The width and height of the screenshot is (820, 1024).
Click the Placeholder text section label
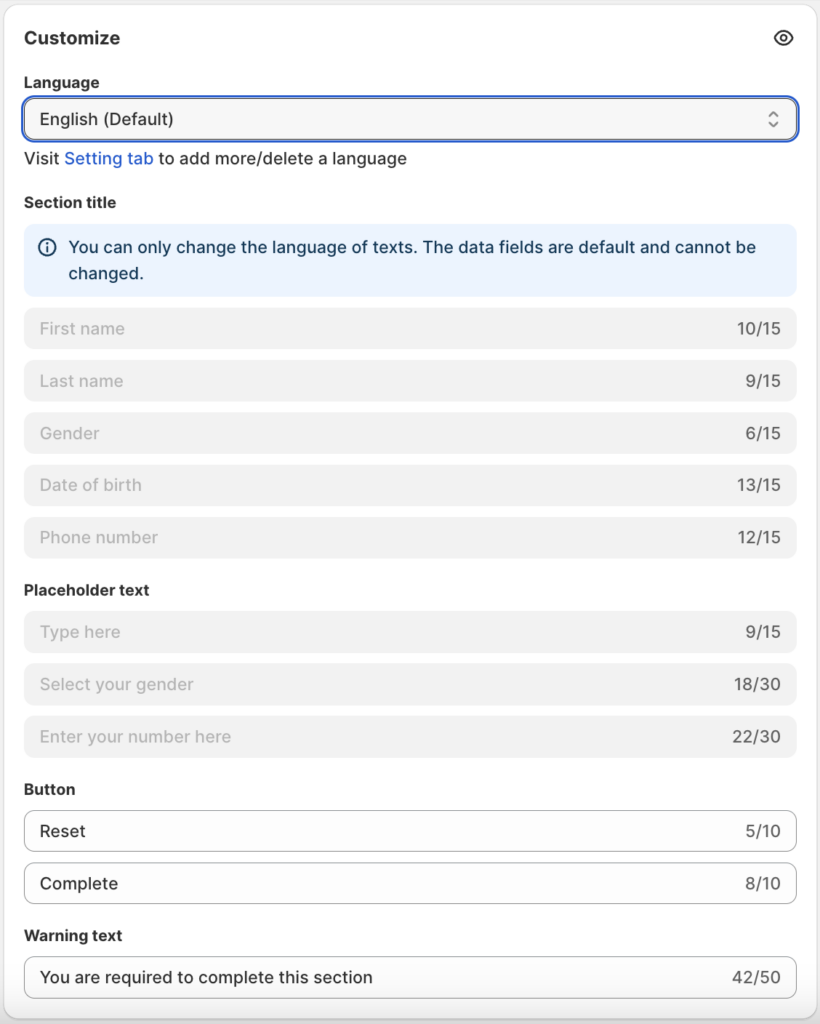tap(86, 590)
